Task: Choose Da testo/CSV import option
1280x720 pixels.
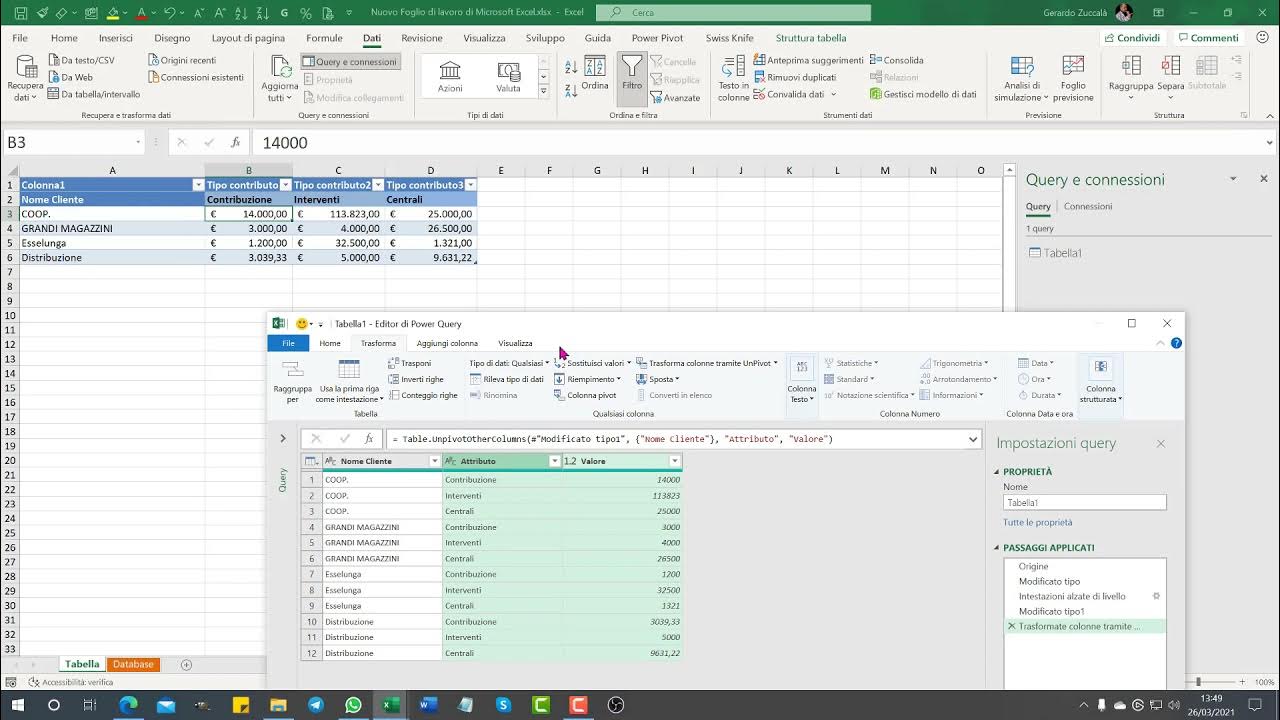Action: click(81, 60)
